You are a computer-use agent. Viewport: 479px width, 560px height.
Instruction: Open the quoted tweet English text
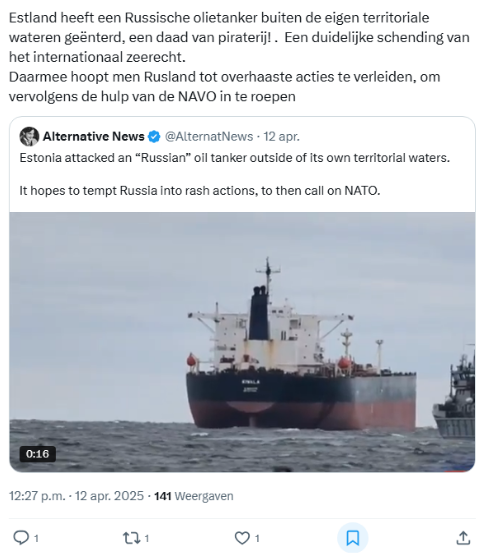[235, 174]
